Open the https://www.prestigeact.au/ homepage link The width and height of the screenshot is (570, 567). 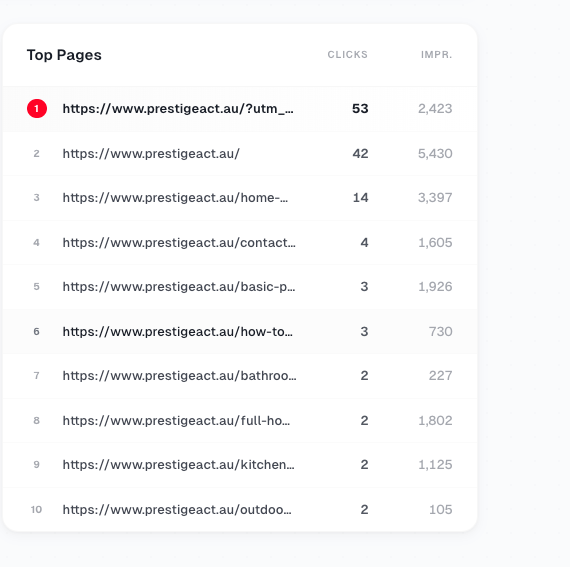tap(151, 153)
